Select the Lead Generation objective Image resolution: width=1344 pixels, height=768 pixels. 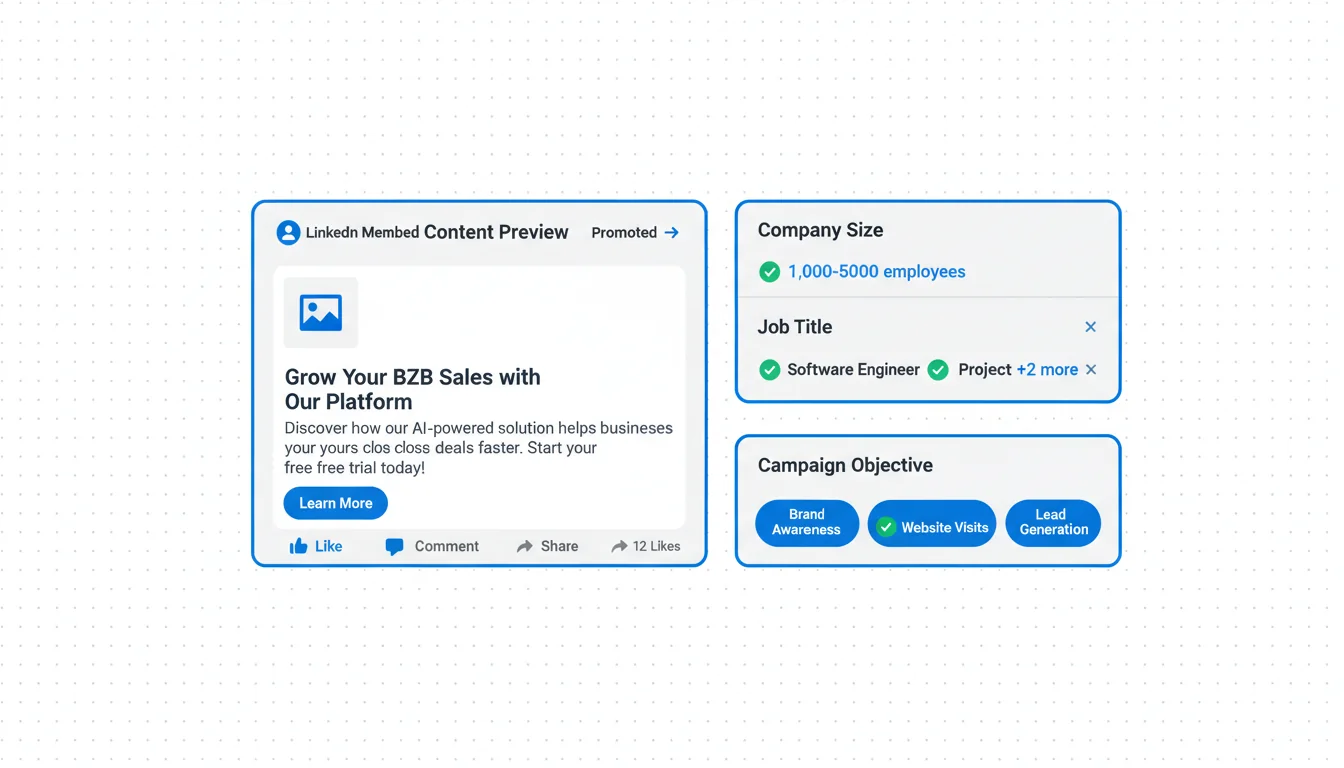(1053, 523)
